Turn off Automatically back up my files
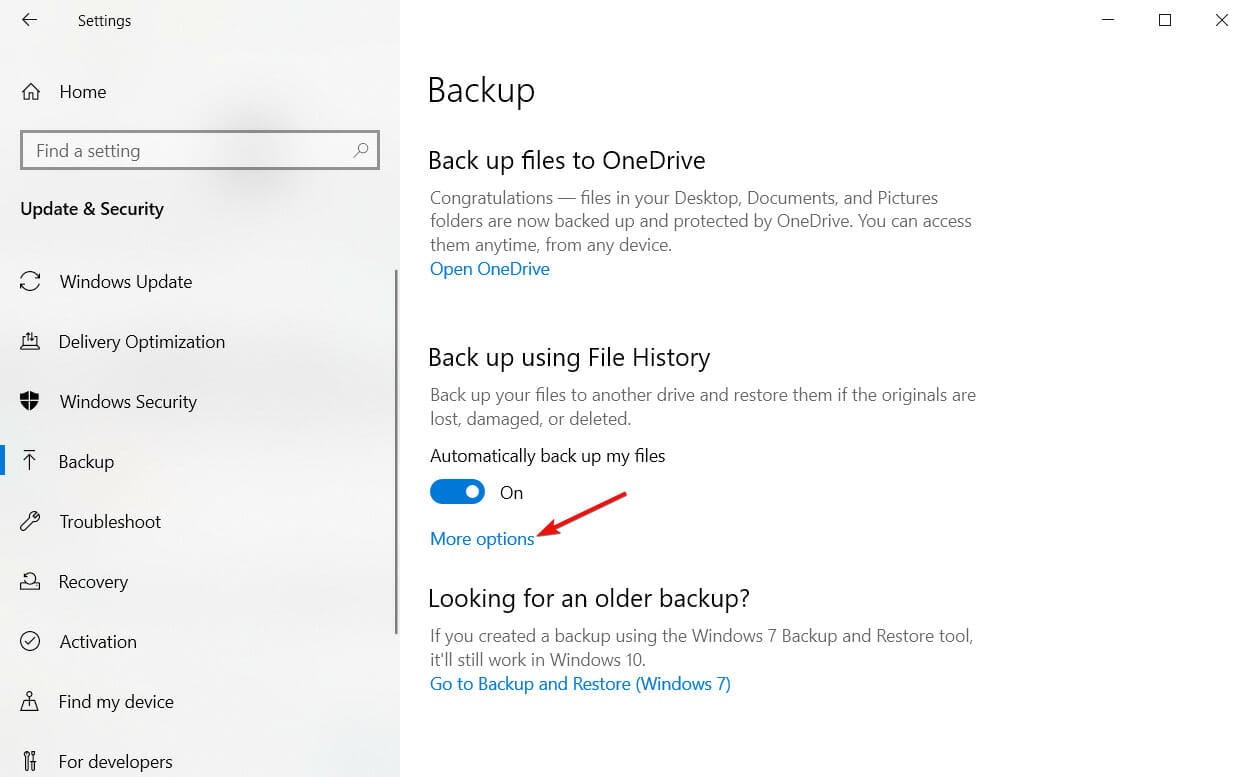Image resolution: width=1251 pixels, height=777 pixels. pos(457,492)
